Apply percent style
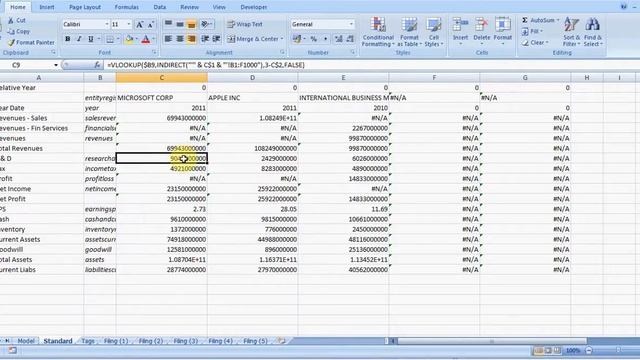This screenshot has width=640, height=360. 313,39
